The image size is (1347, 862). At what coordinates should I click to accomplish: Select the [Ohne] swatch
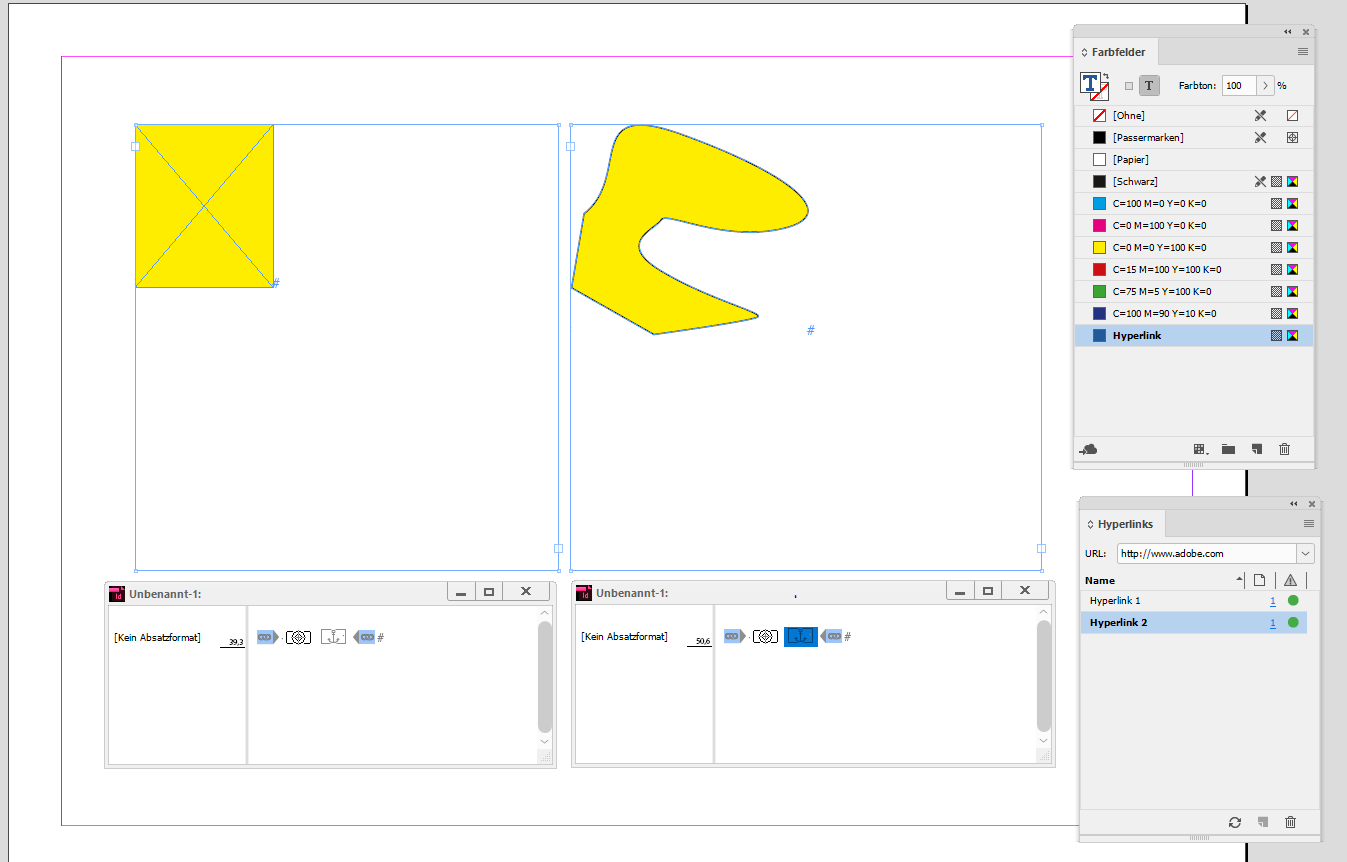(x=1194, y=115)
